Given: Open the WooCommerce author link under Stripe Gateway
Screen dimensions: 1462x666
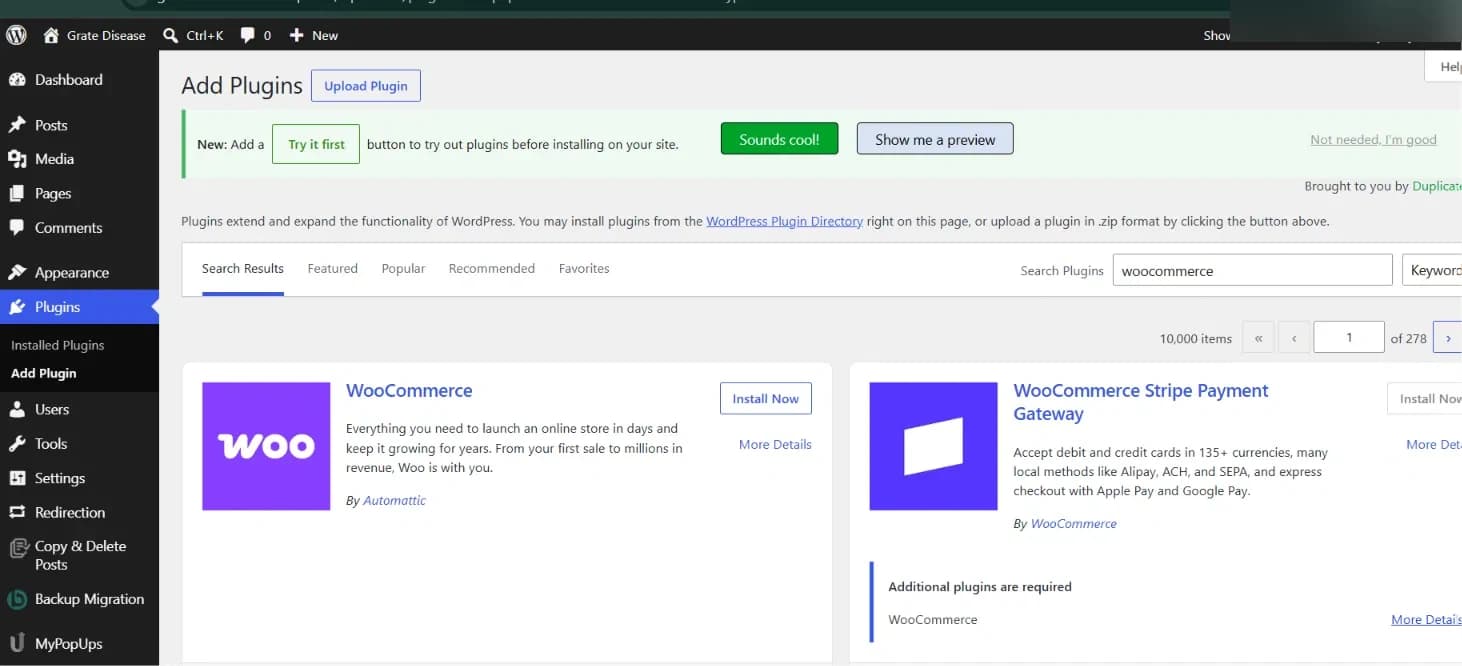Looking at the screenshot, I should point(1074,524).
